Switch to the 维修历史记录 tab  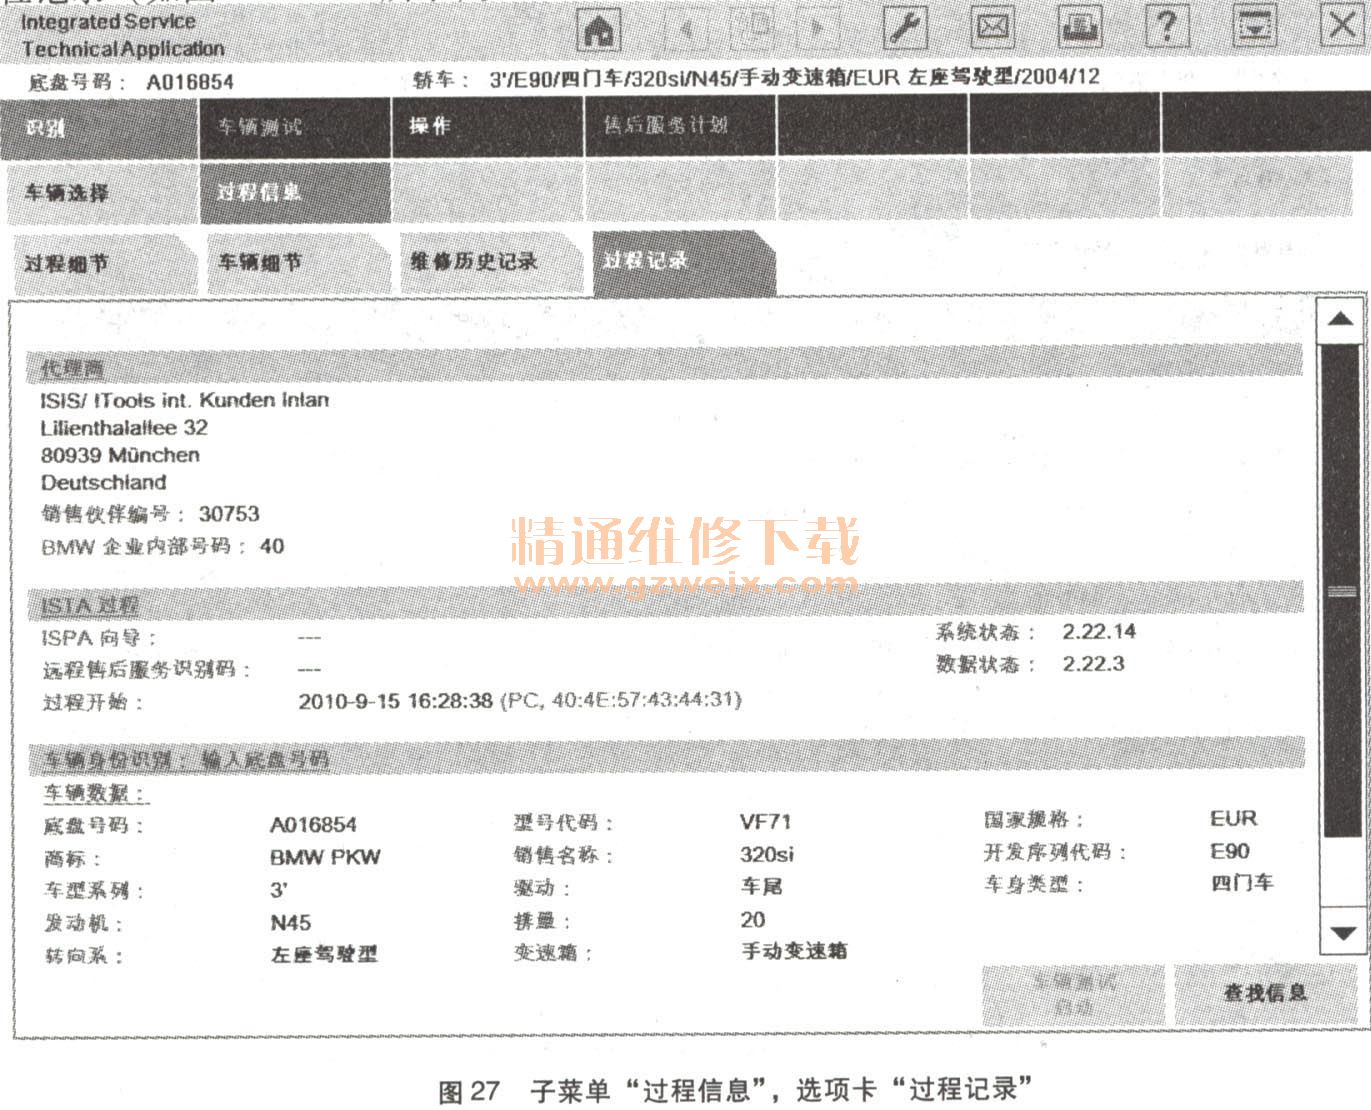click(487, 263)
